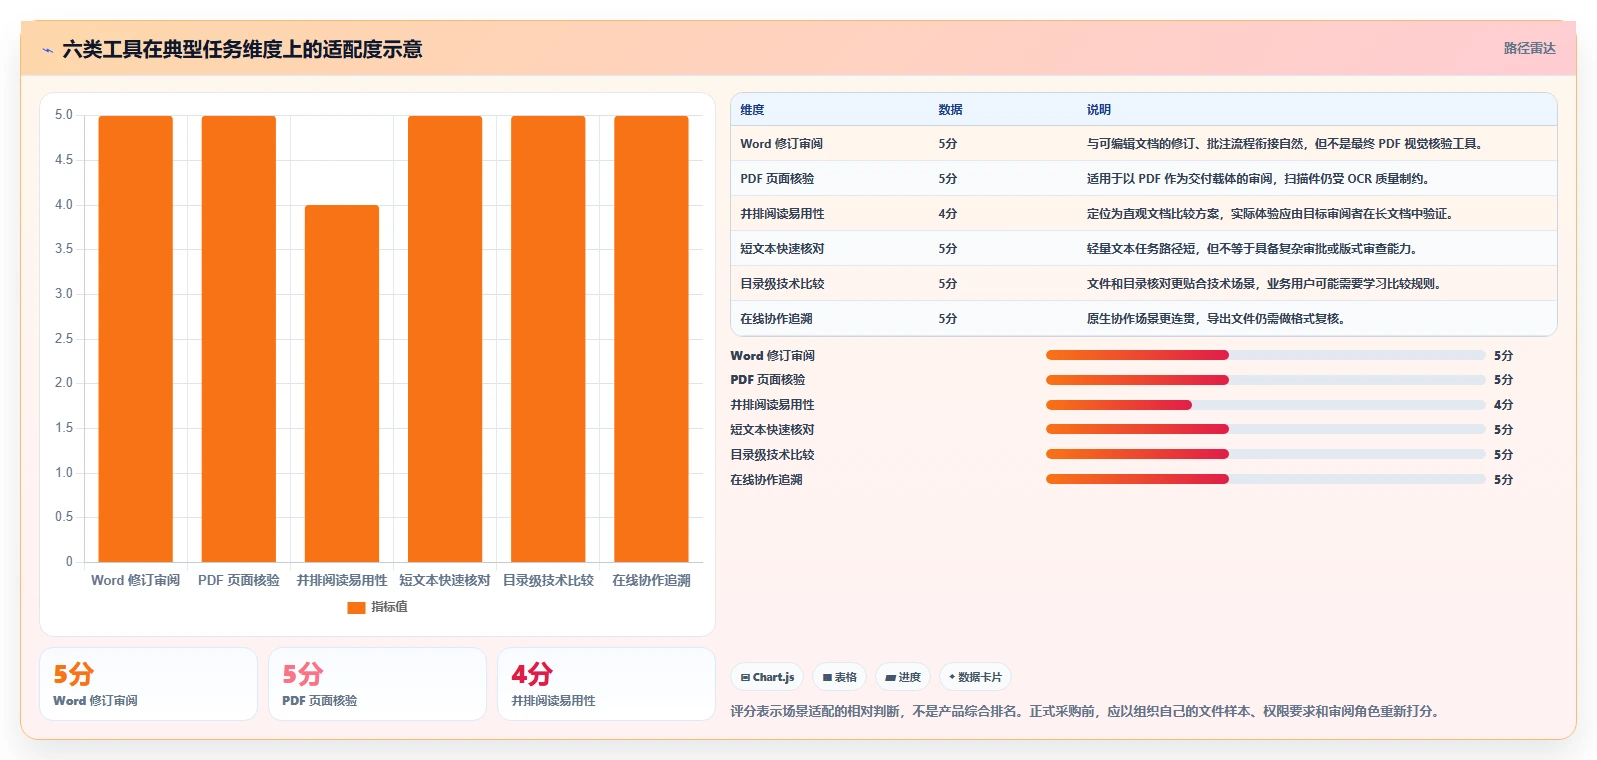The width and height of the screenshot is (1597, 760).
Task: Toggle the 指标值 legend color box
Action: pos(356,607)
